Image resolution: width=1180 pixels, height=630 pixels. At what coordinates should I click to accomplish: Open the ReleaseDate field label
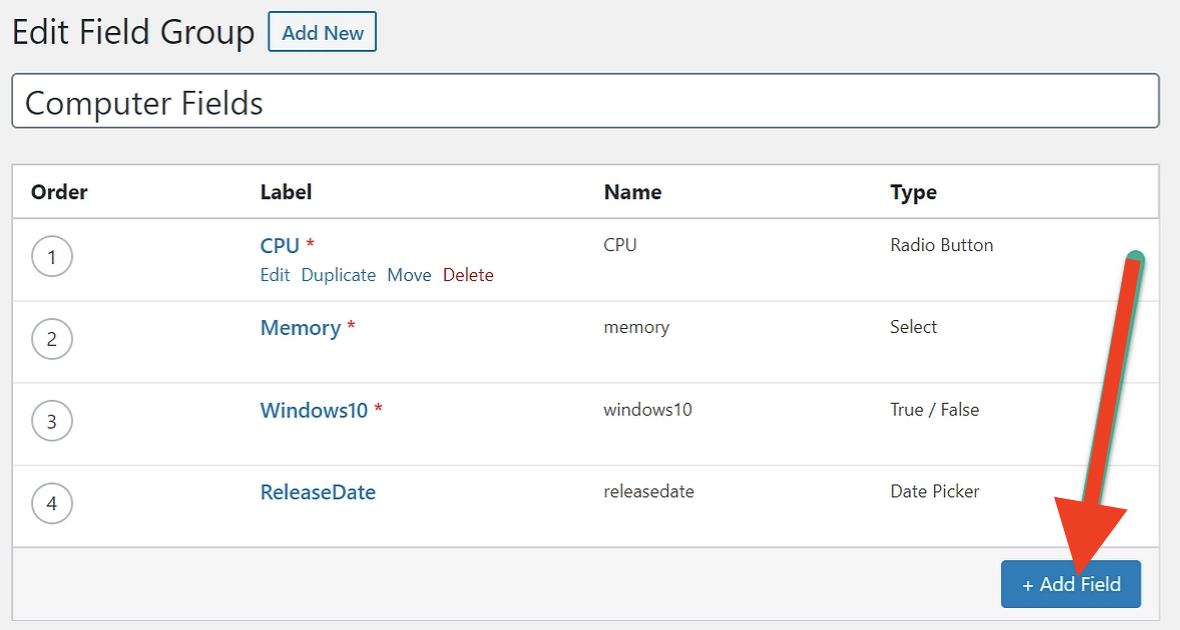click(x=318, y=492)
